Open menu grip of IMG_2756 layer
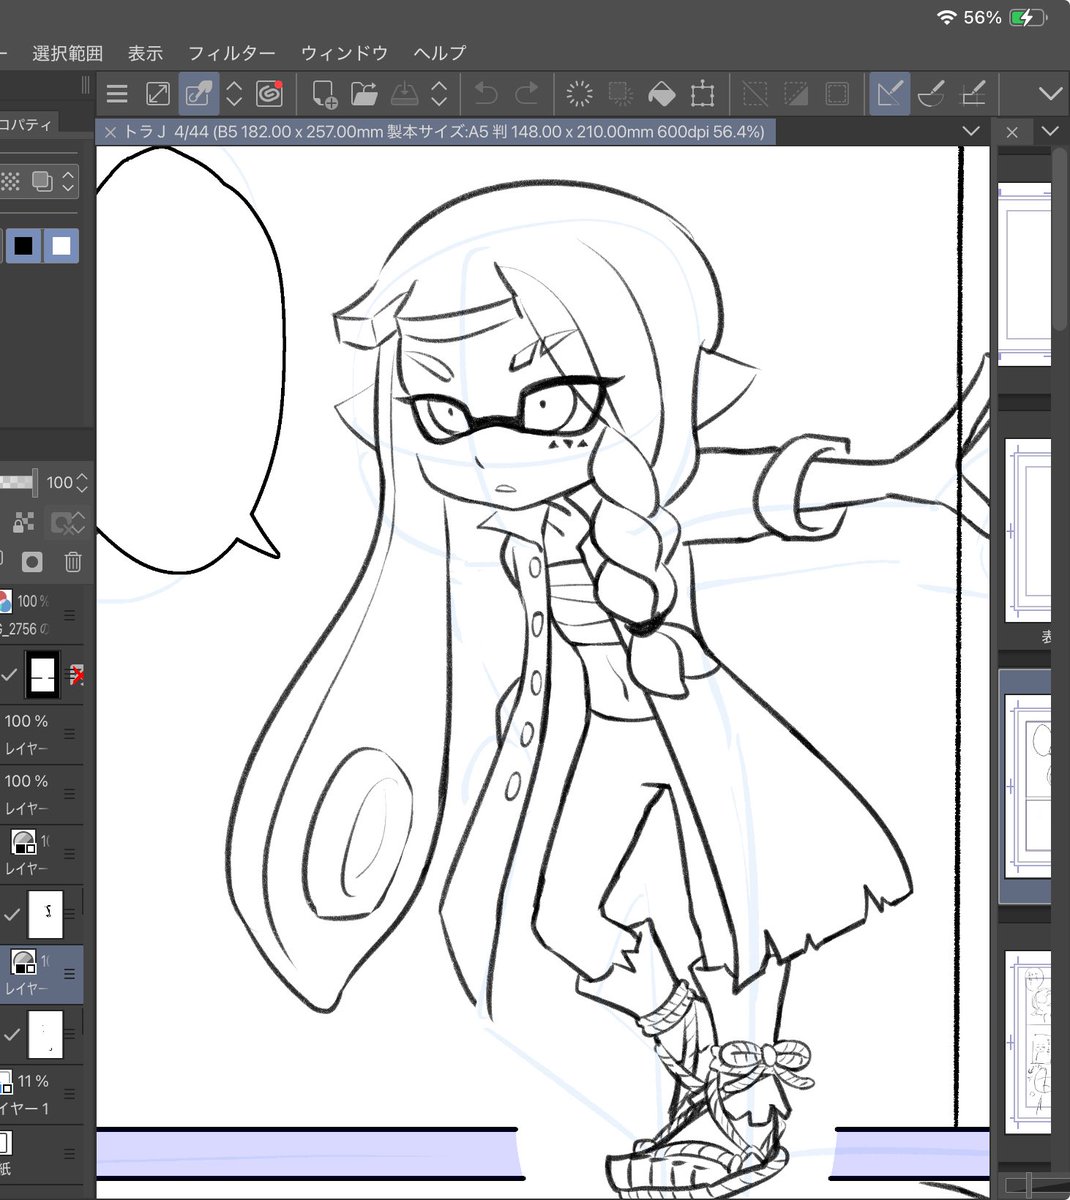1070x1200 pixels. (70, 613)
